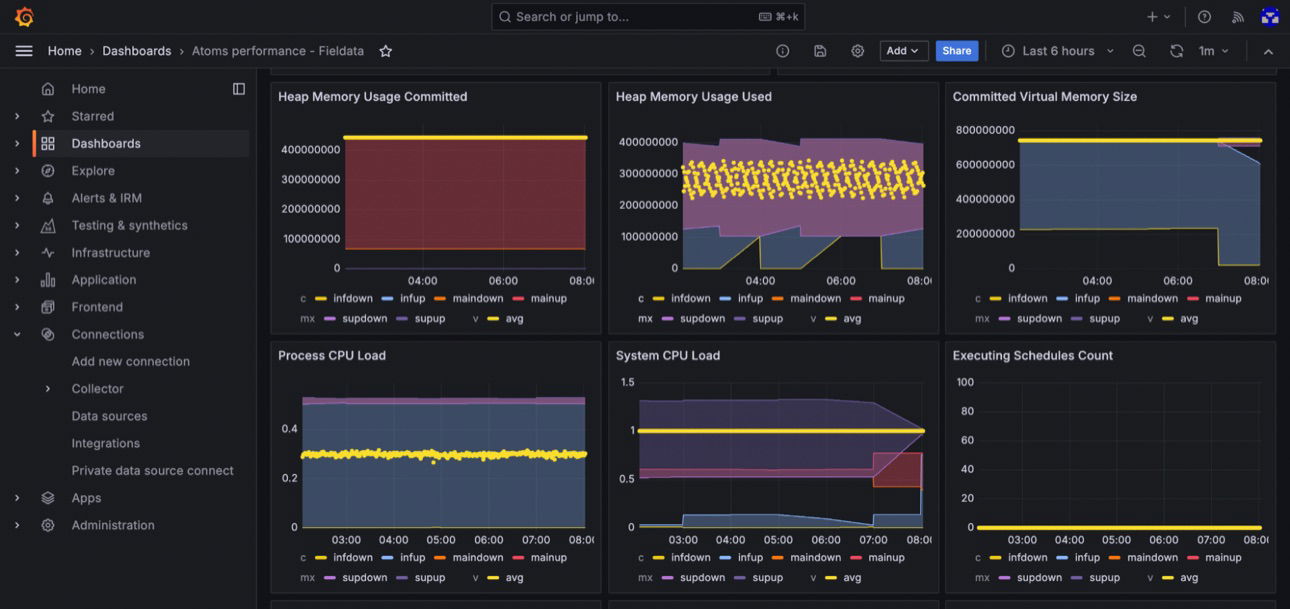This screenshot has height=609, width=1290.
Task: Click the Apps stack icon
Action: pos(48,498)
